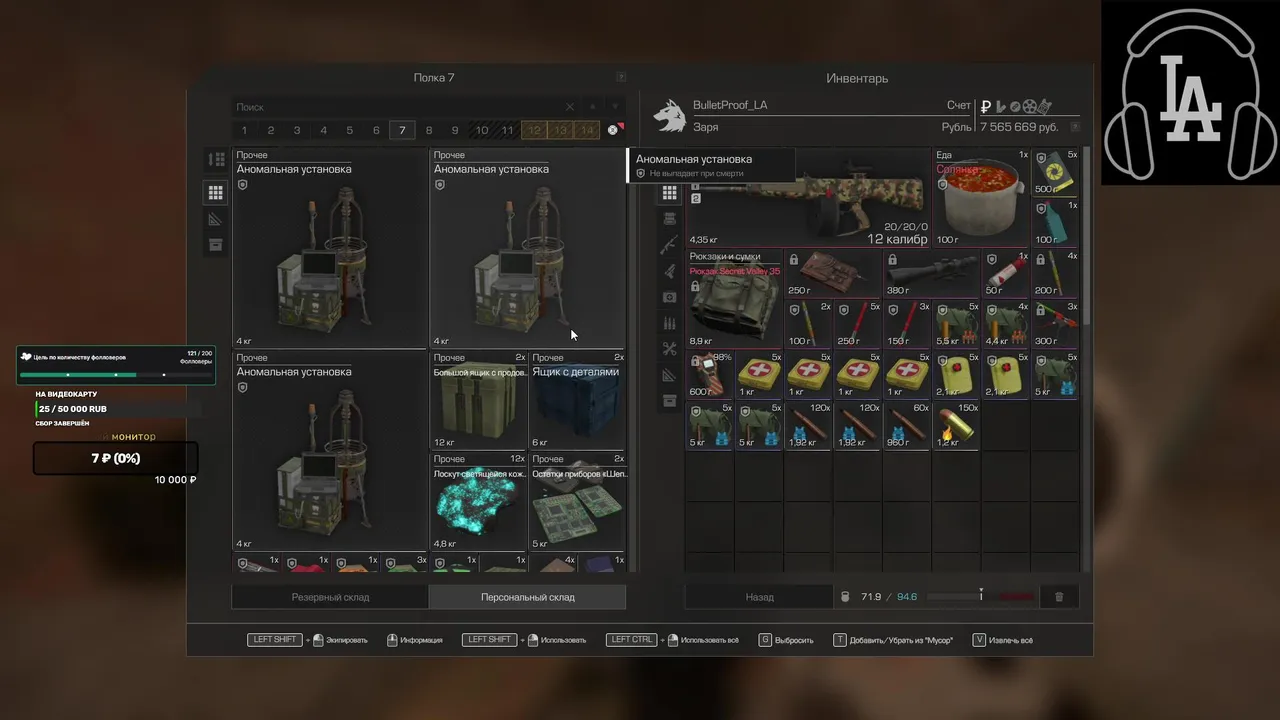Click the archive box icon in the shelf sidebar

tap(215, 245)
